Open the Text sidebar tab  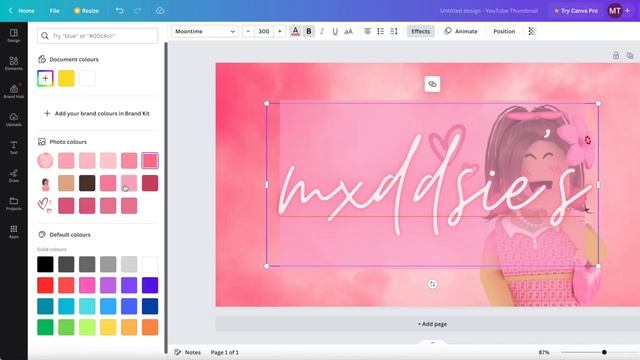[13, 147]
